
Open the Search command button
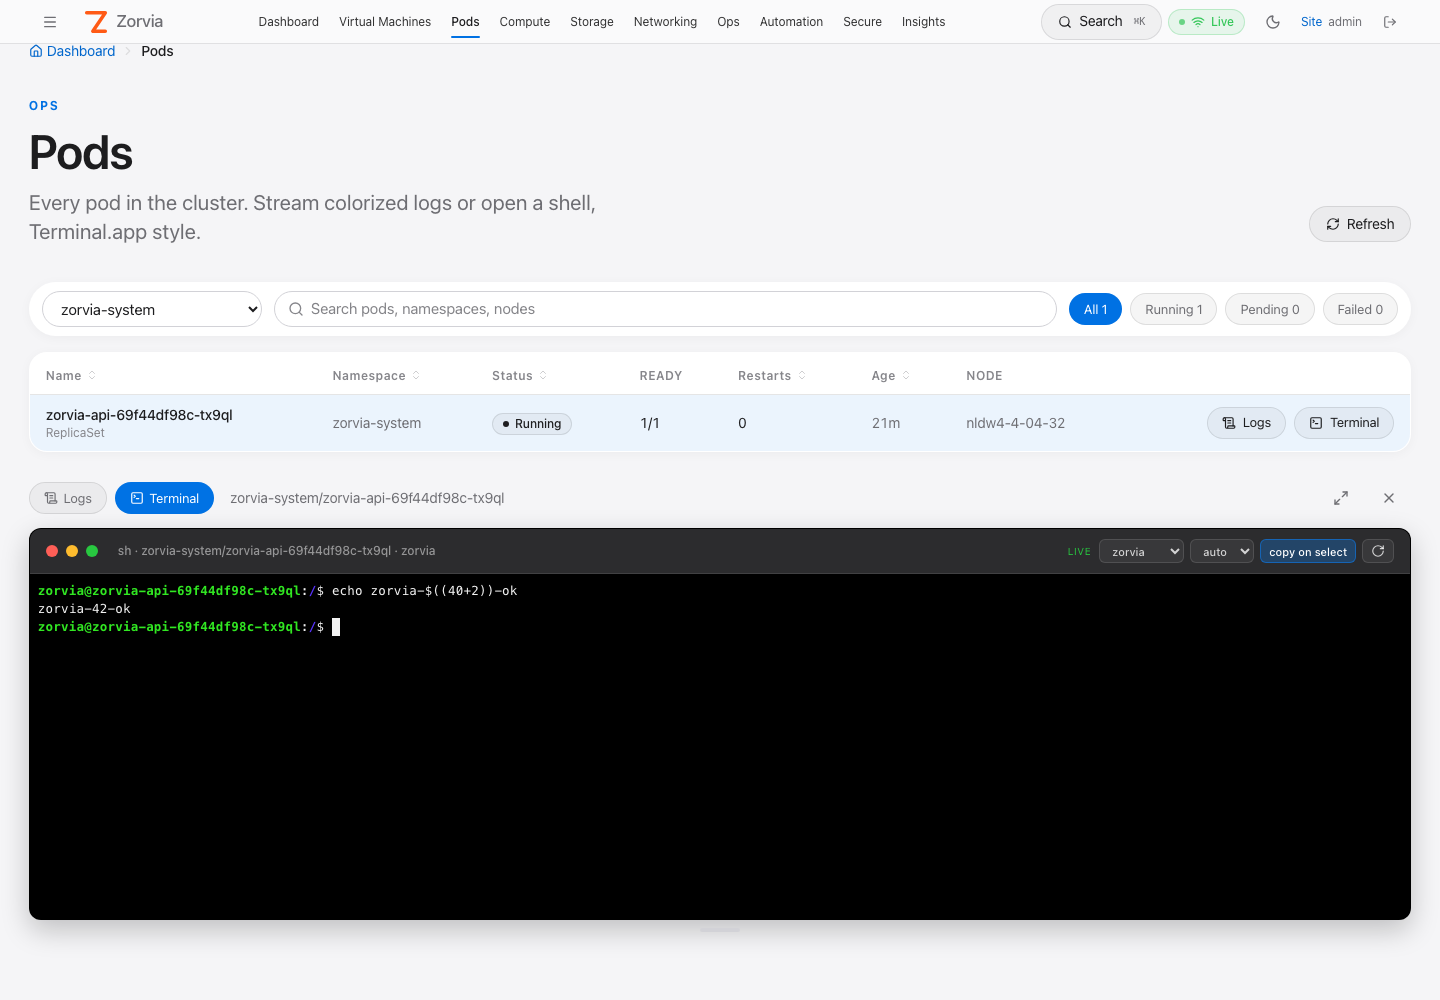pyautogui.click(x=1101, y=22)
